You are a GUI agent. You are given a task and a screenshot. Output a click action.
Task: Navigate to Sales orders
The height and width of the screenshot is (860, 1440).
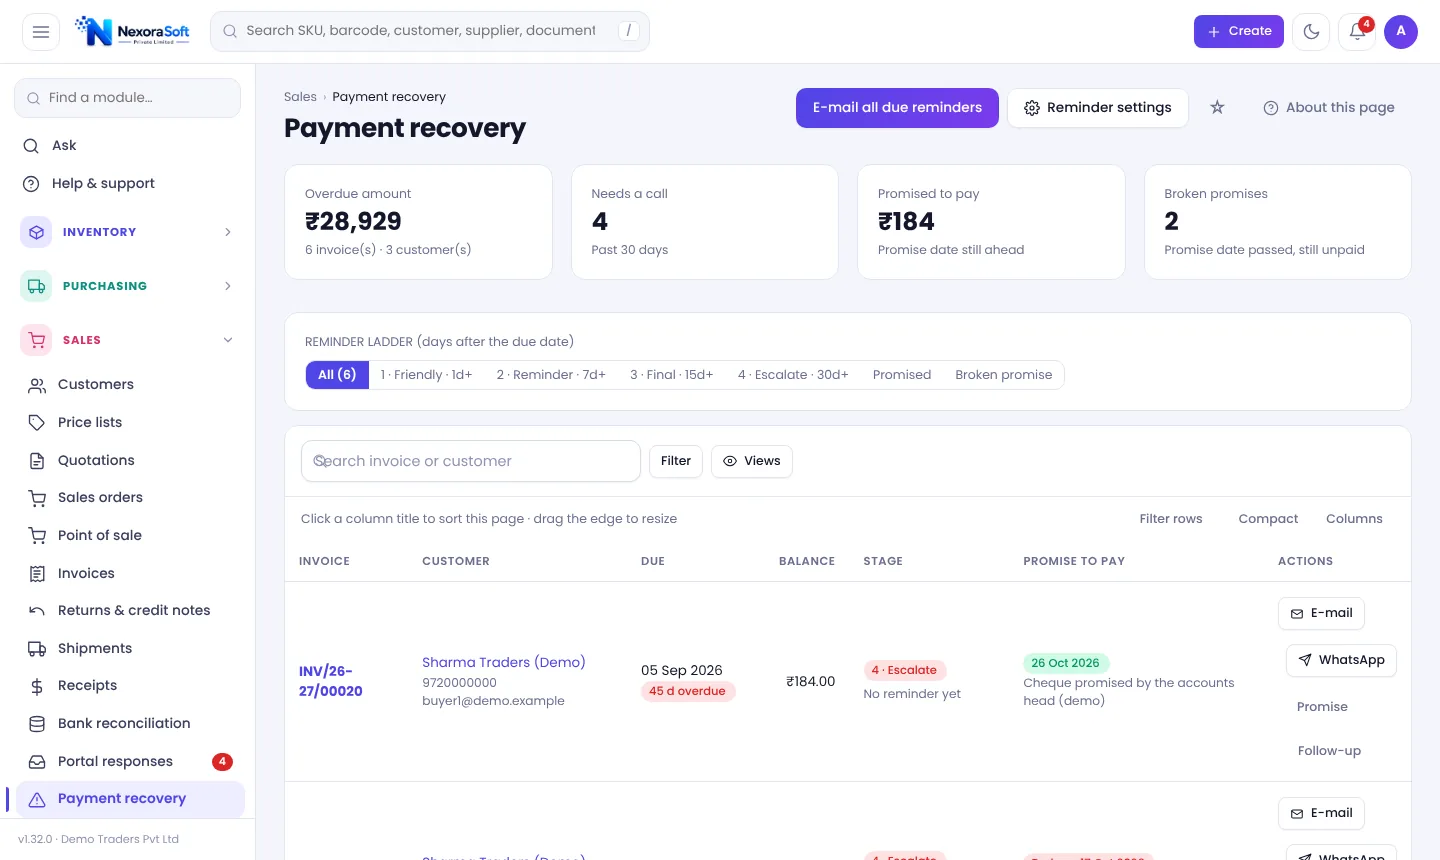tap(128, 497)
